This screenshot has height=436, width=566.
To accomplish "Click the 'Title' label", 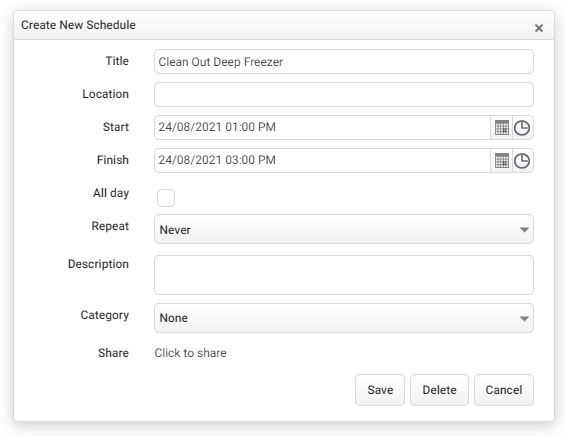I will (x=117, y=61).
